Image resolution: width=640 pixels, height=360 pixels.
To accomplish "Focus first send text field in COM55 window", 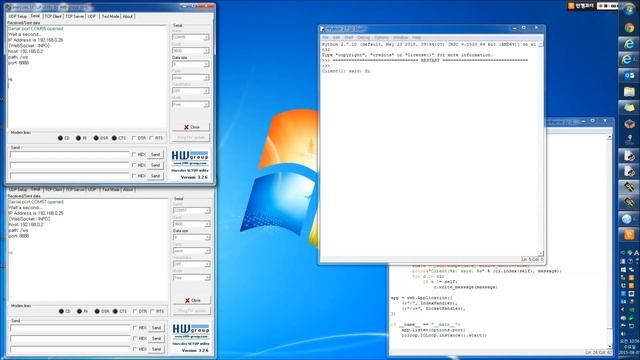I will tap(69, 155).
